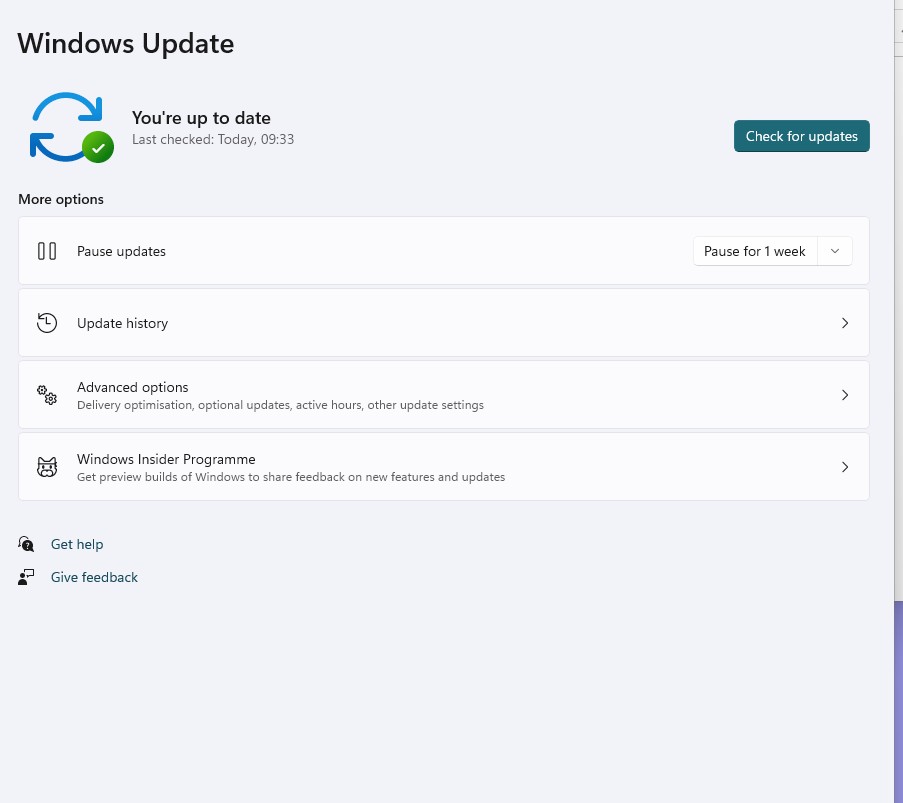This screenshot has height=803, width=903.
Task: Click the Pause for 1 week button
Action: pyautogui.click(x=754, y=251)
